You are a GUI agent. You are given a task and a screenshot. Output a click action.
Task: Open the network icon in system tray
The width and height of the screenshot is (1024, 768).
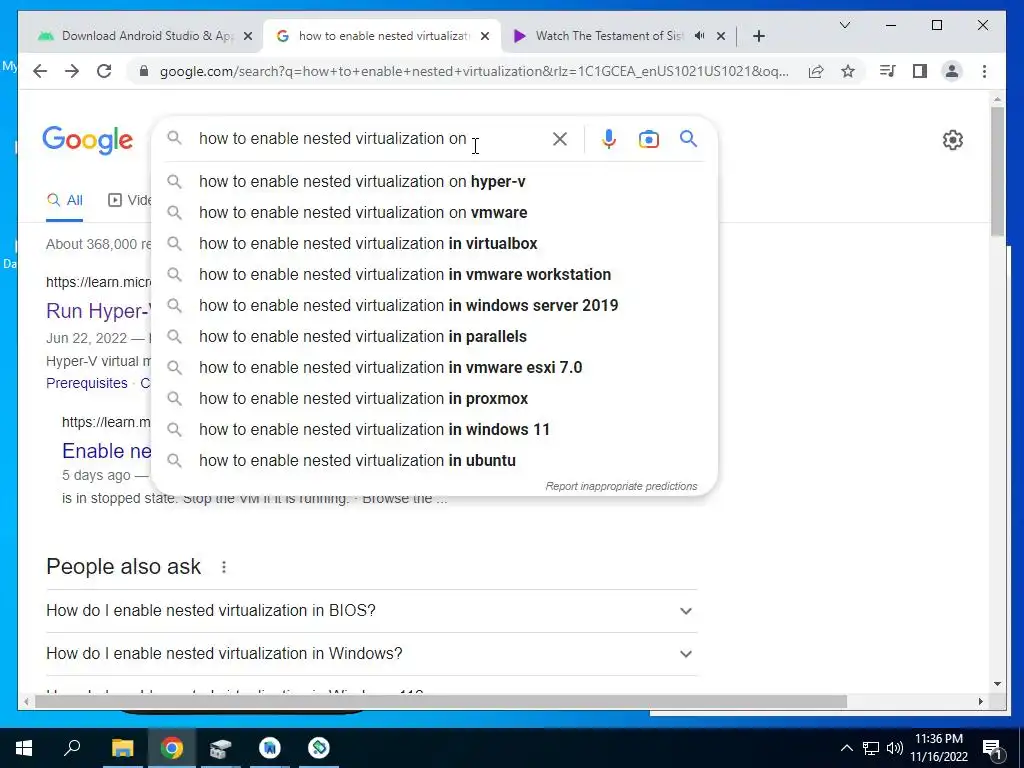[871, 748]
